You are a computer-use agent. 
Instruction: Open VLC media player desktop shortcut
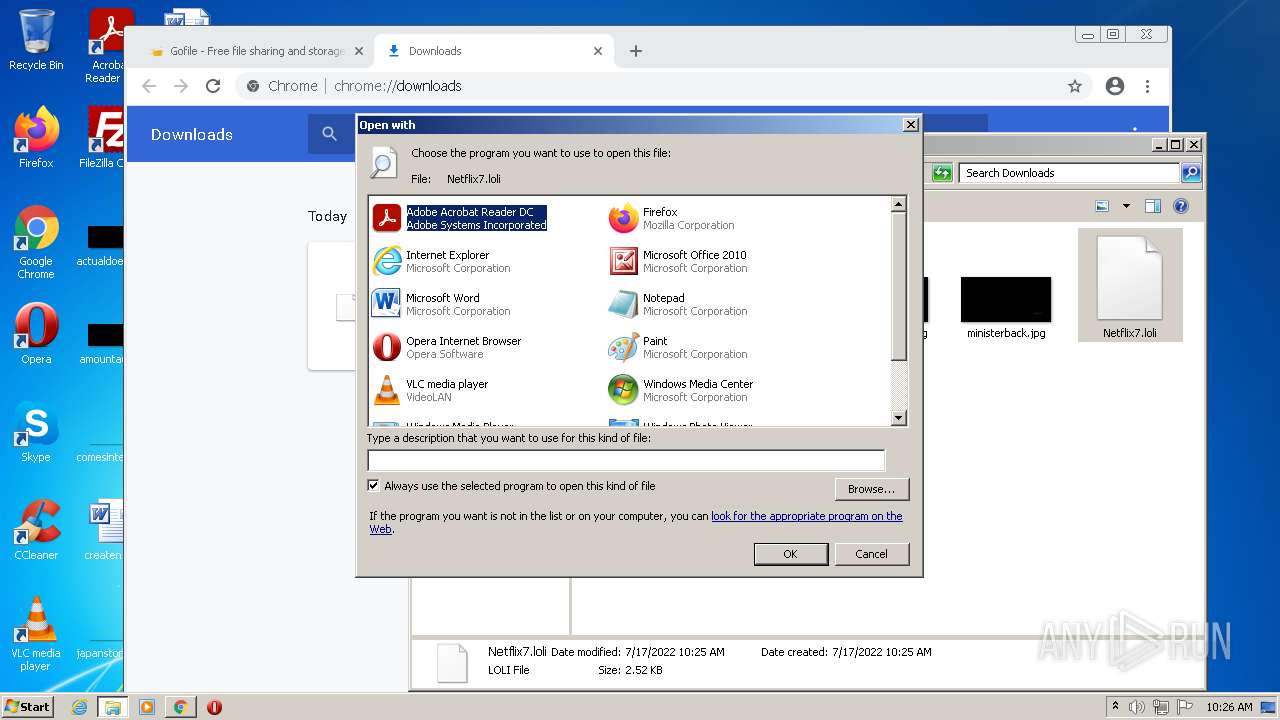pos(36,634)
